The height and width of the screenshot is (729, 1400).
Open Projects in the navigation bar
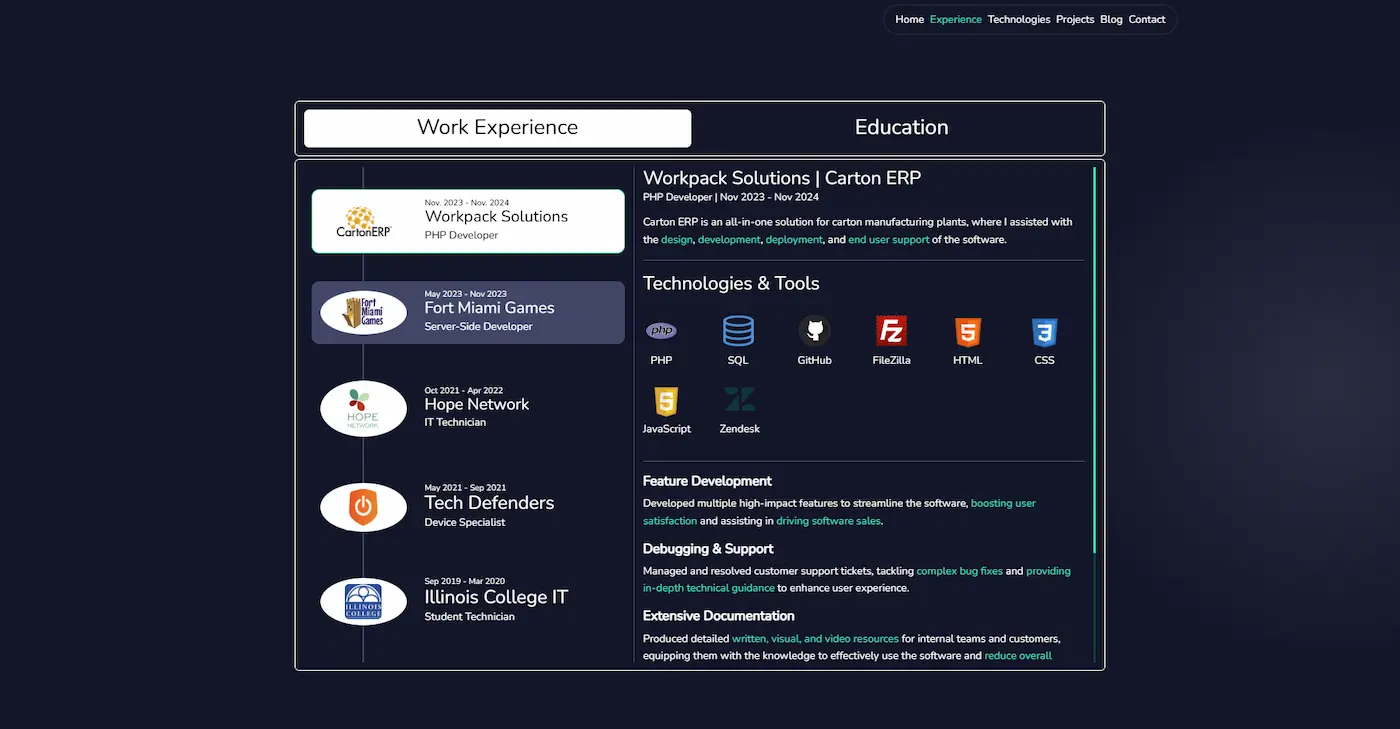click(1075, 19)
